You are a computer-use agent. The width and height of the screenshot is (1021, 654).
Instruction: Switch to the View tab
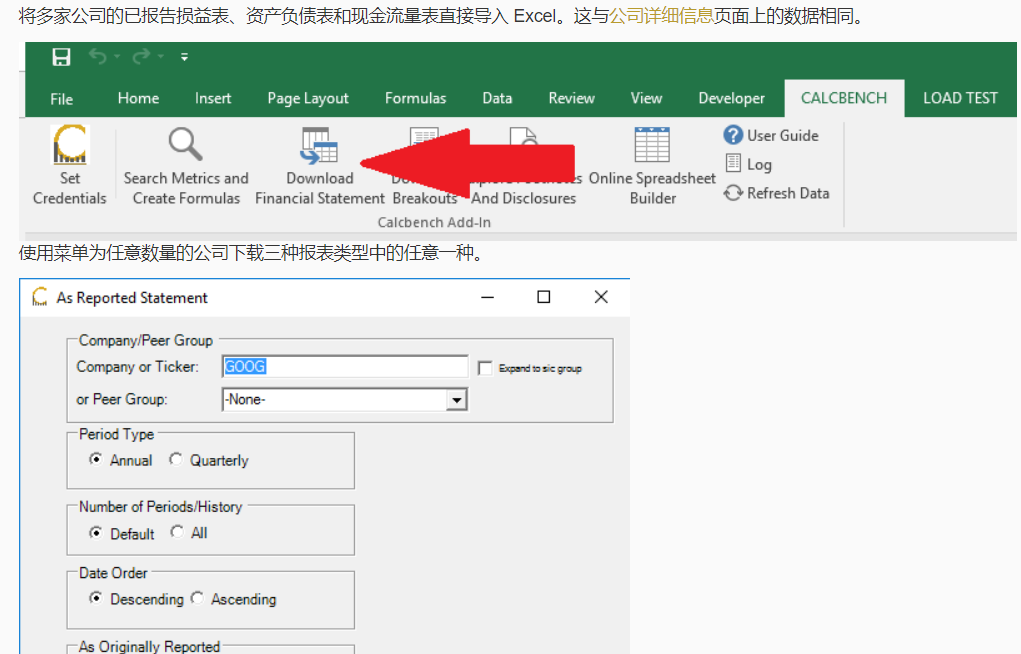pos(646,98)
